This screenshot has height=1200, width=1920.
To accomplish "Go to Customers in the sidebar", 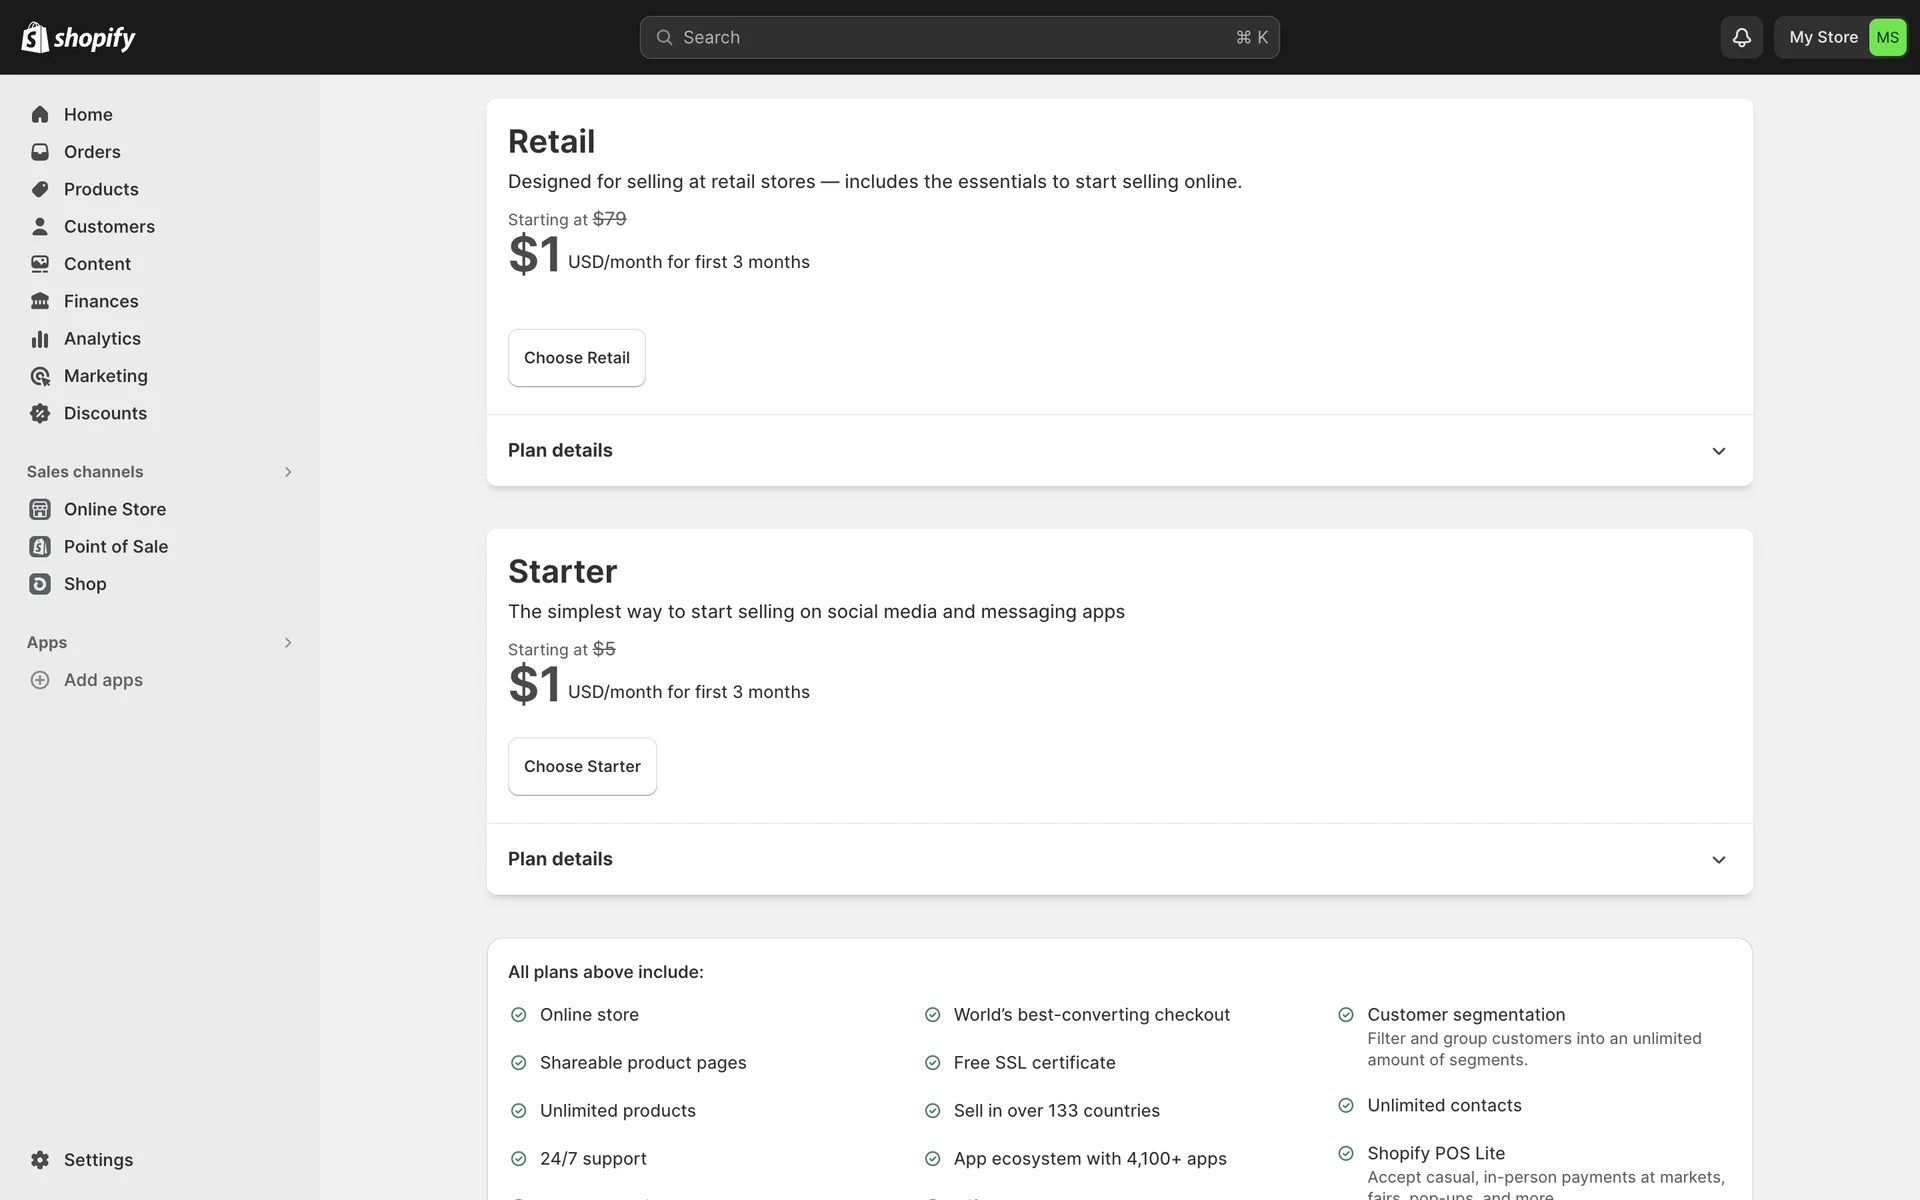I will pos(109,227).
